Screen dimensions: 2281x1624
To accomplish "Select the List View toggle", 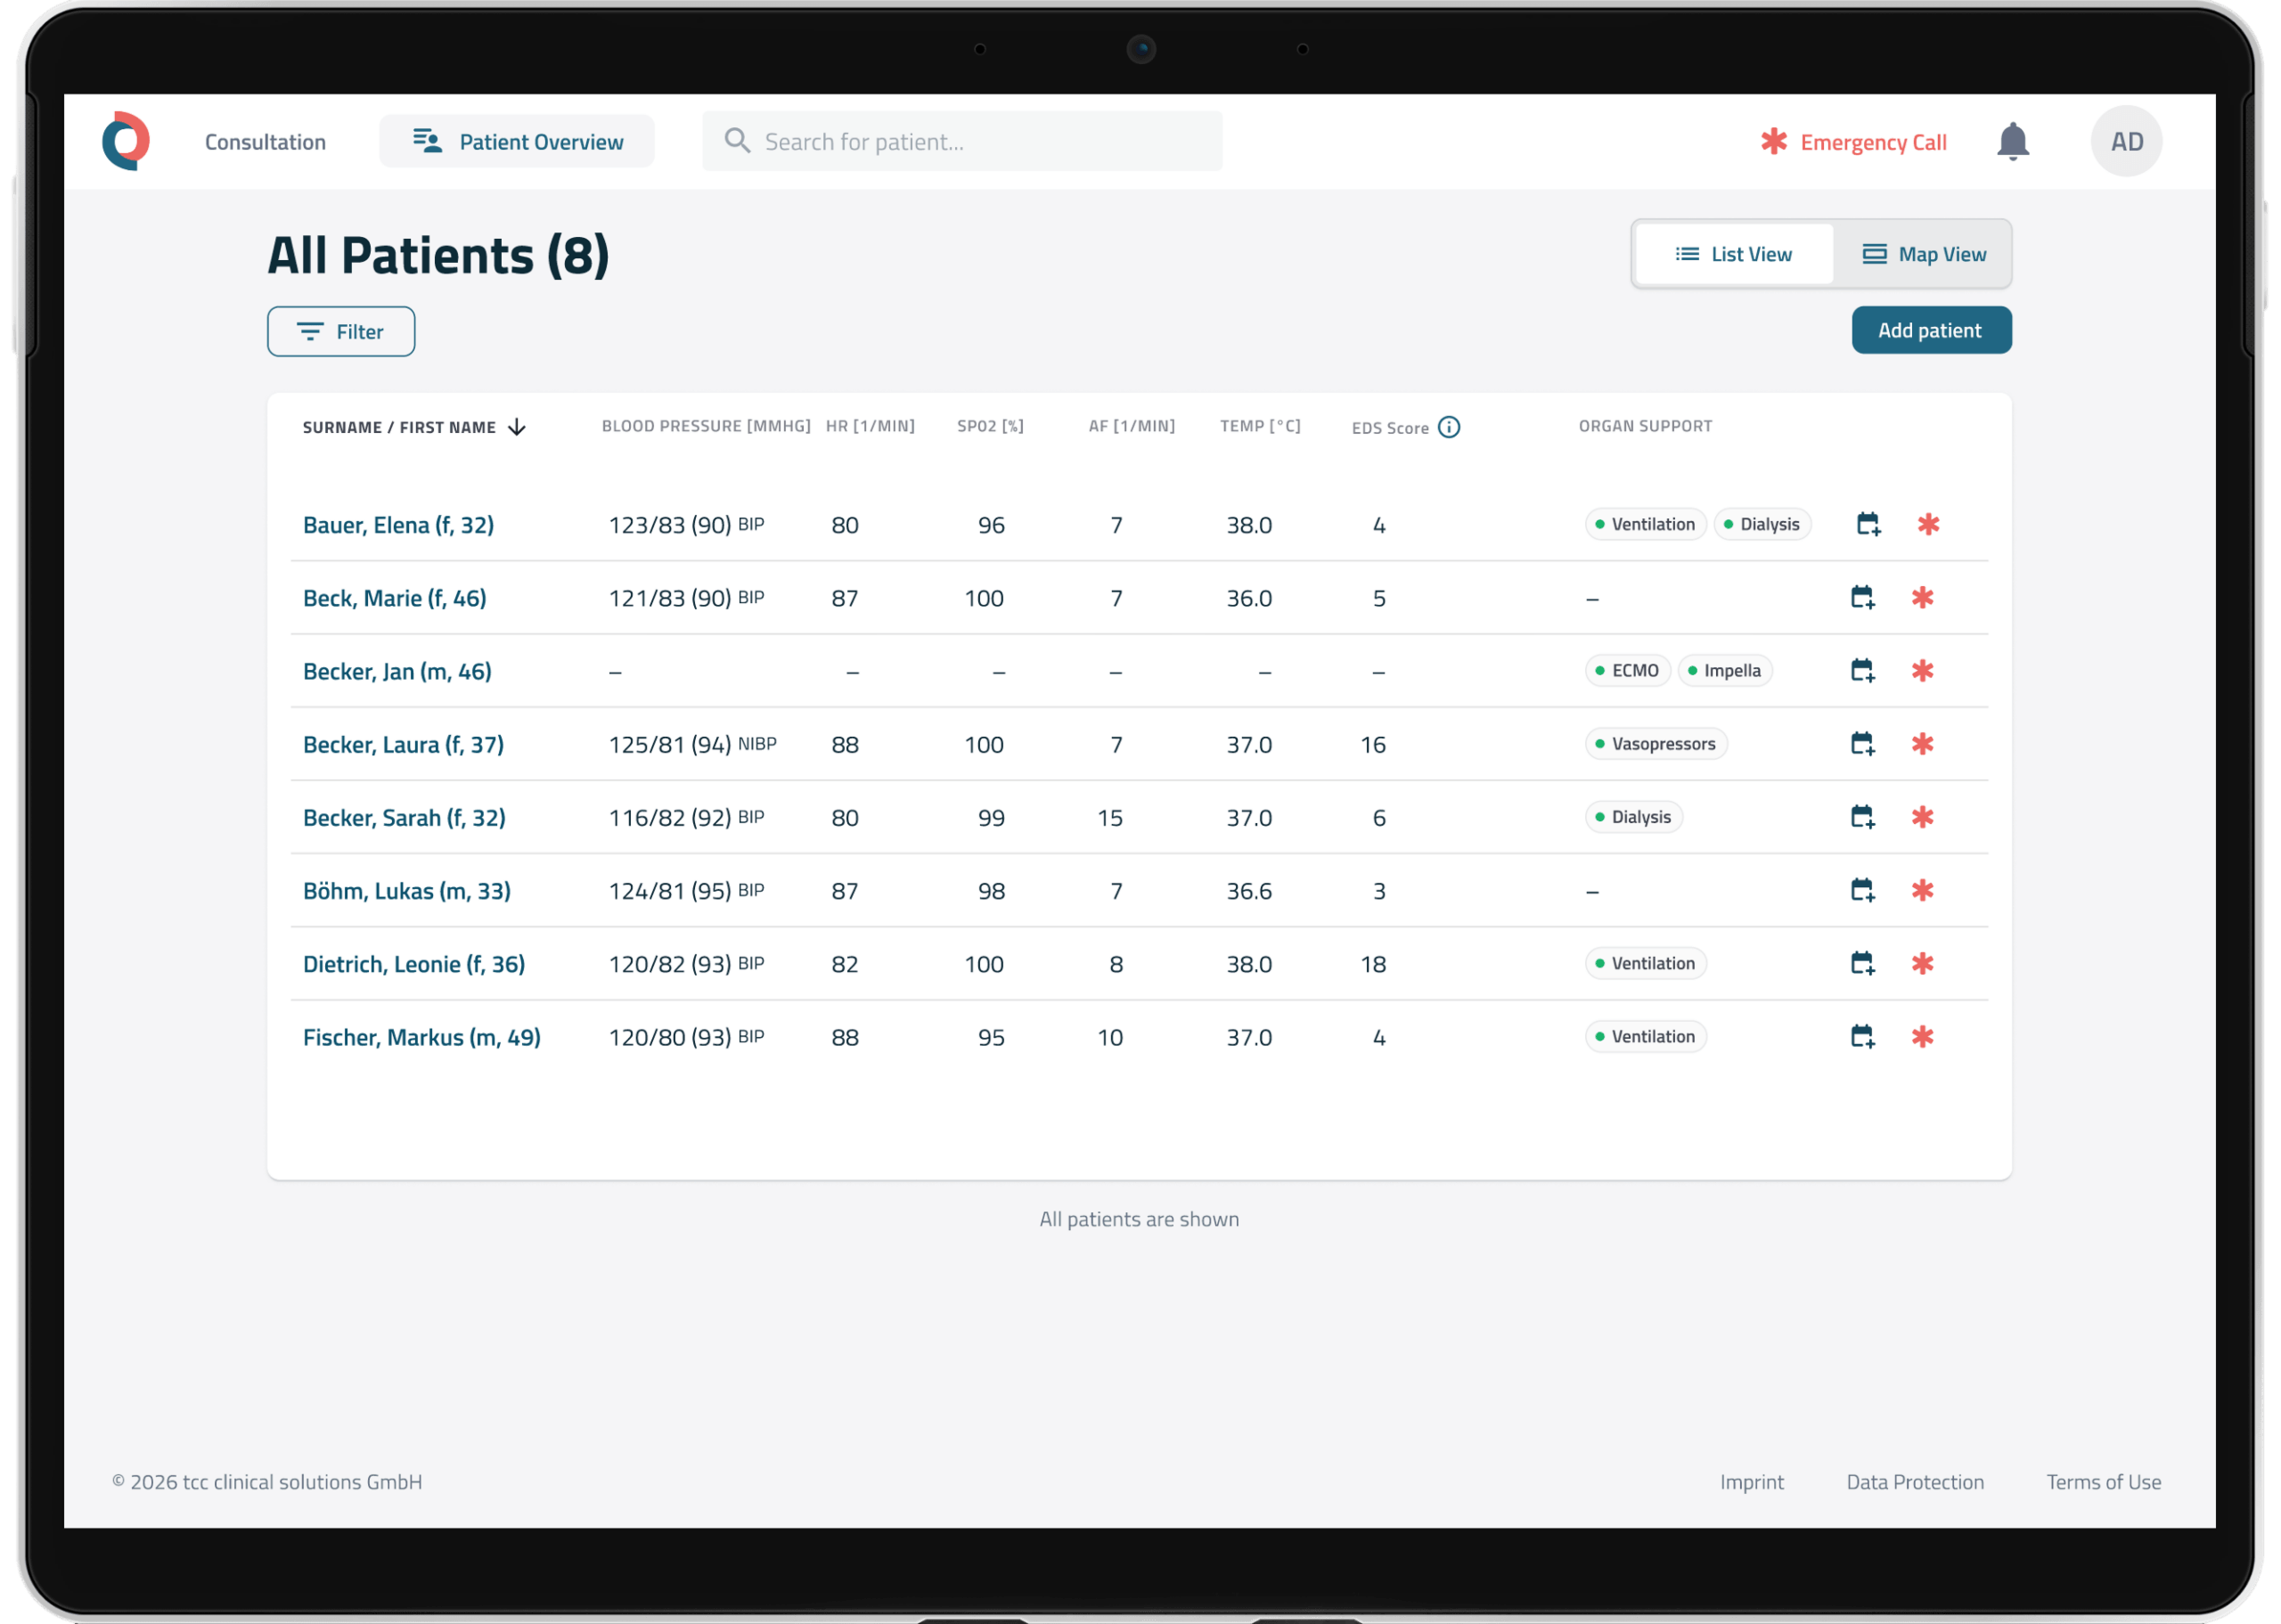I will tap(1733, 254).
